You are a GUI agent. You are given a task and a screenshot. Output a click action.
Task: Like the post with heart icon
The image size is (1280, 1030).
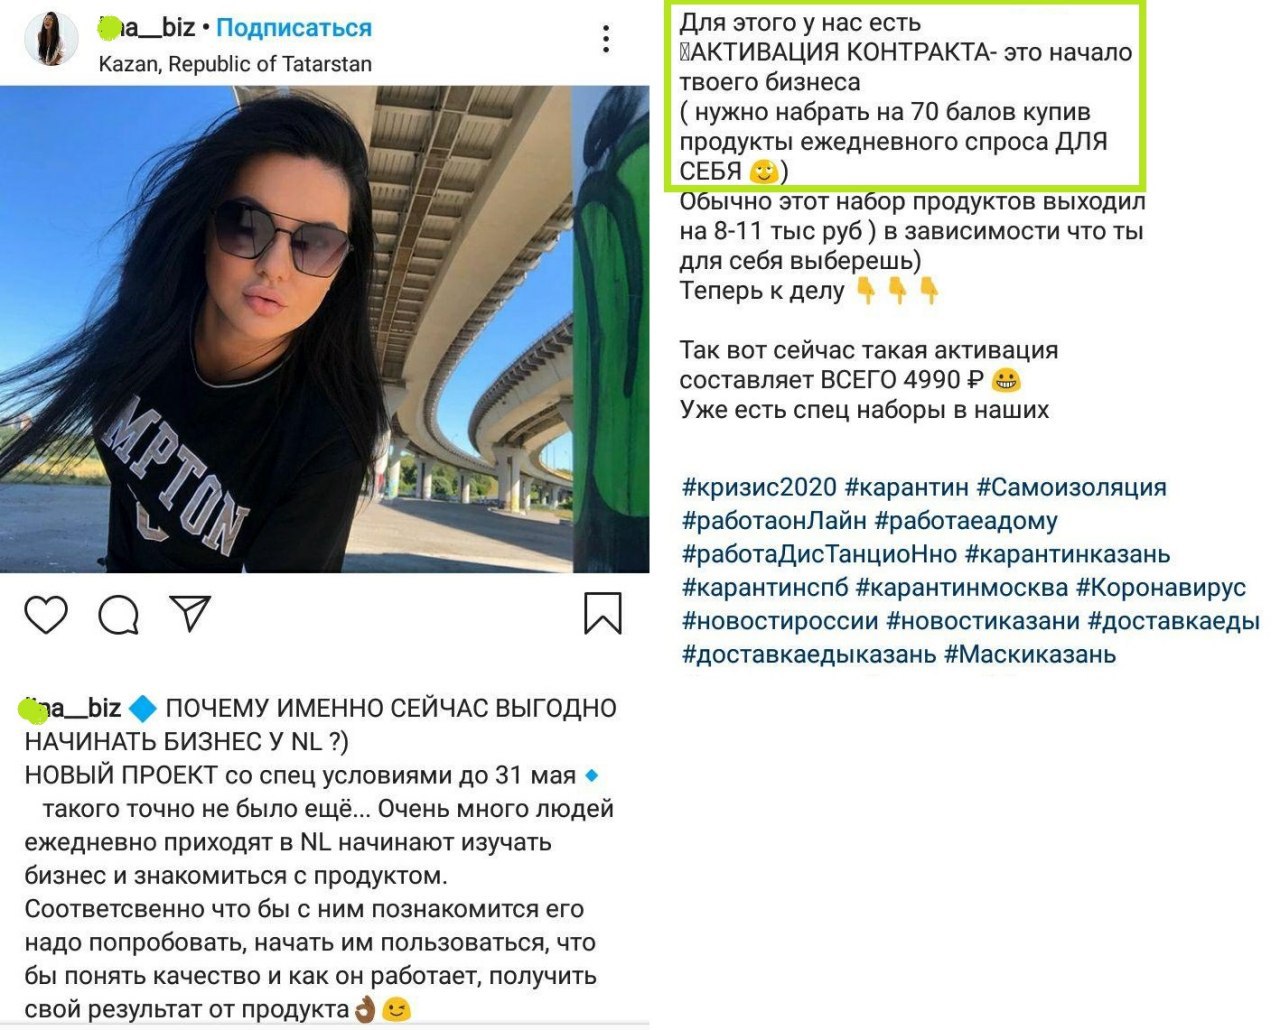click(x=46, y=614)
